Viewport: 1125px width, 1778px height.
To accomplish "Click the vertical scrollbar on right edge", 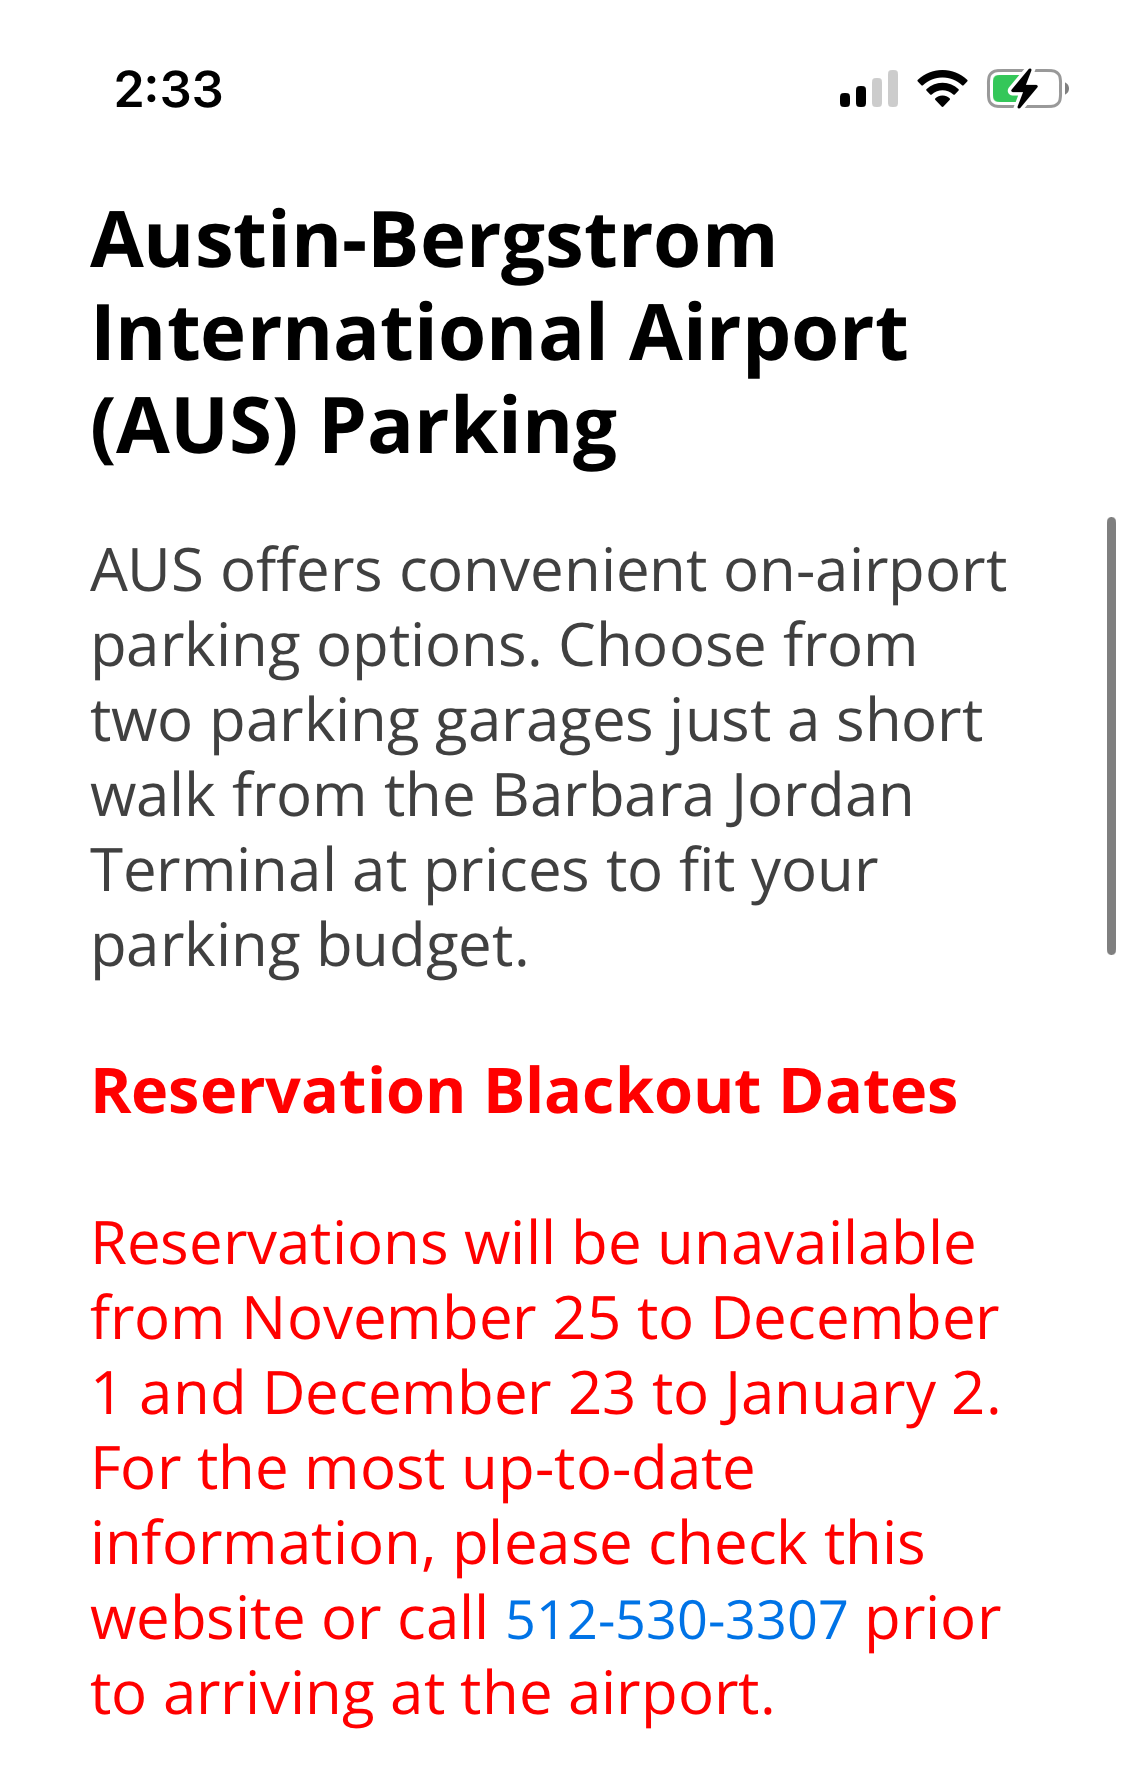I will (1111, 735).
